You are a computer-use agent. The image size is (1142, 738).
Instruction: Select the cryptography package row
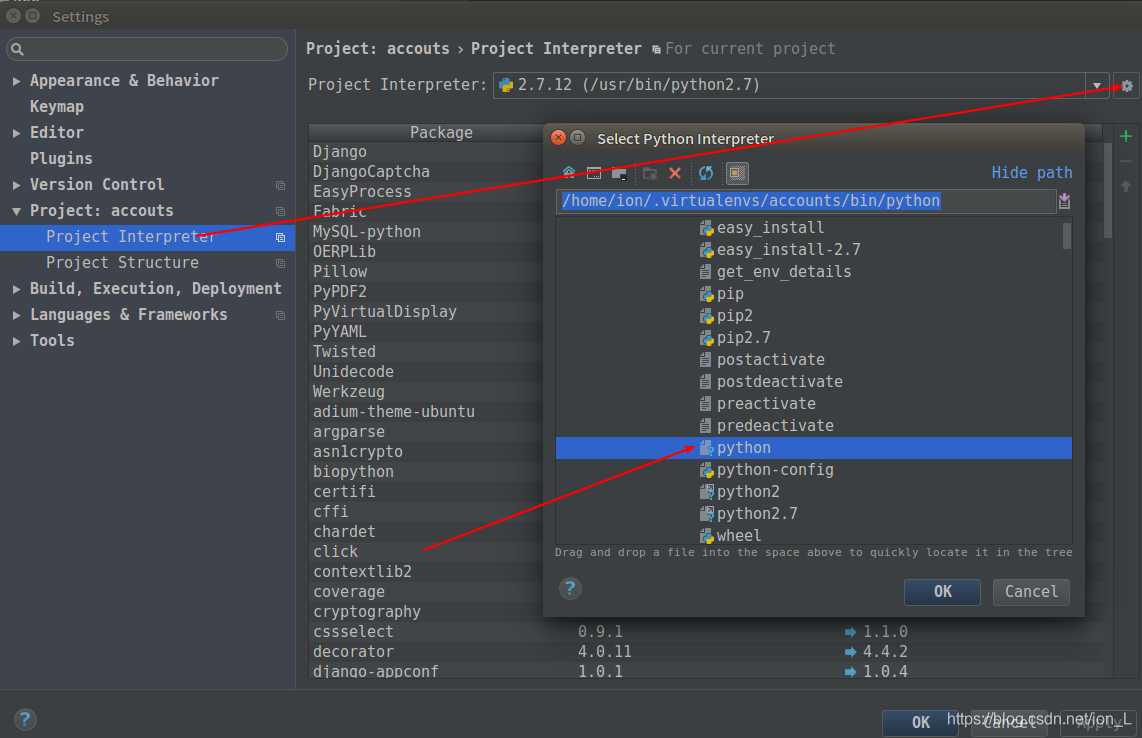(427, 612)
